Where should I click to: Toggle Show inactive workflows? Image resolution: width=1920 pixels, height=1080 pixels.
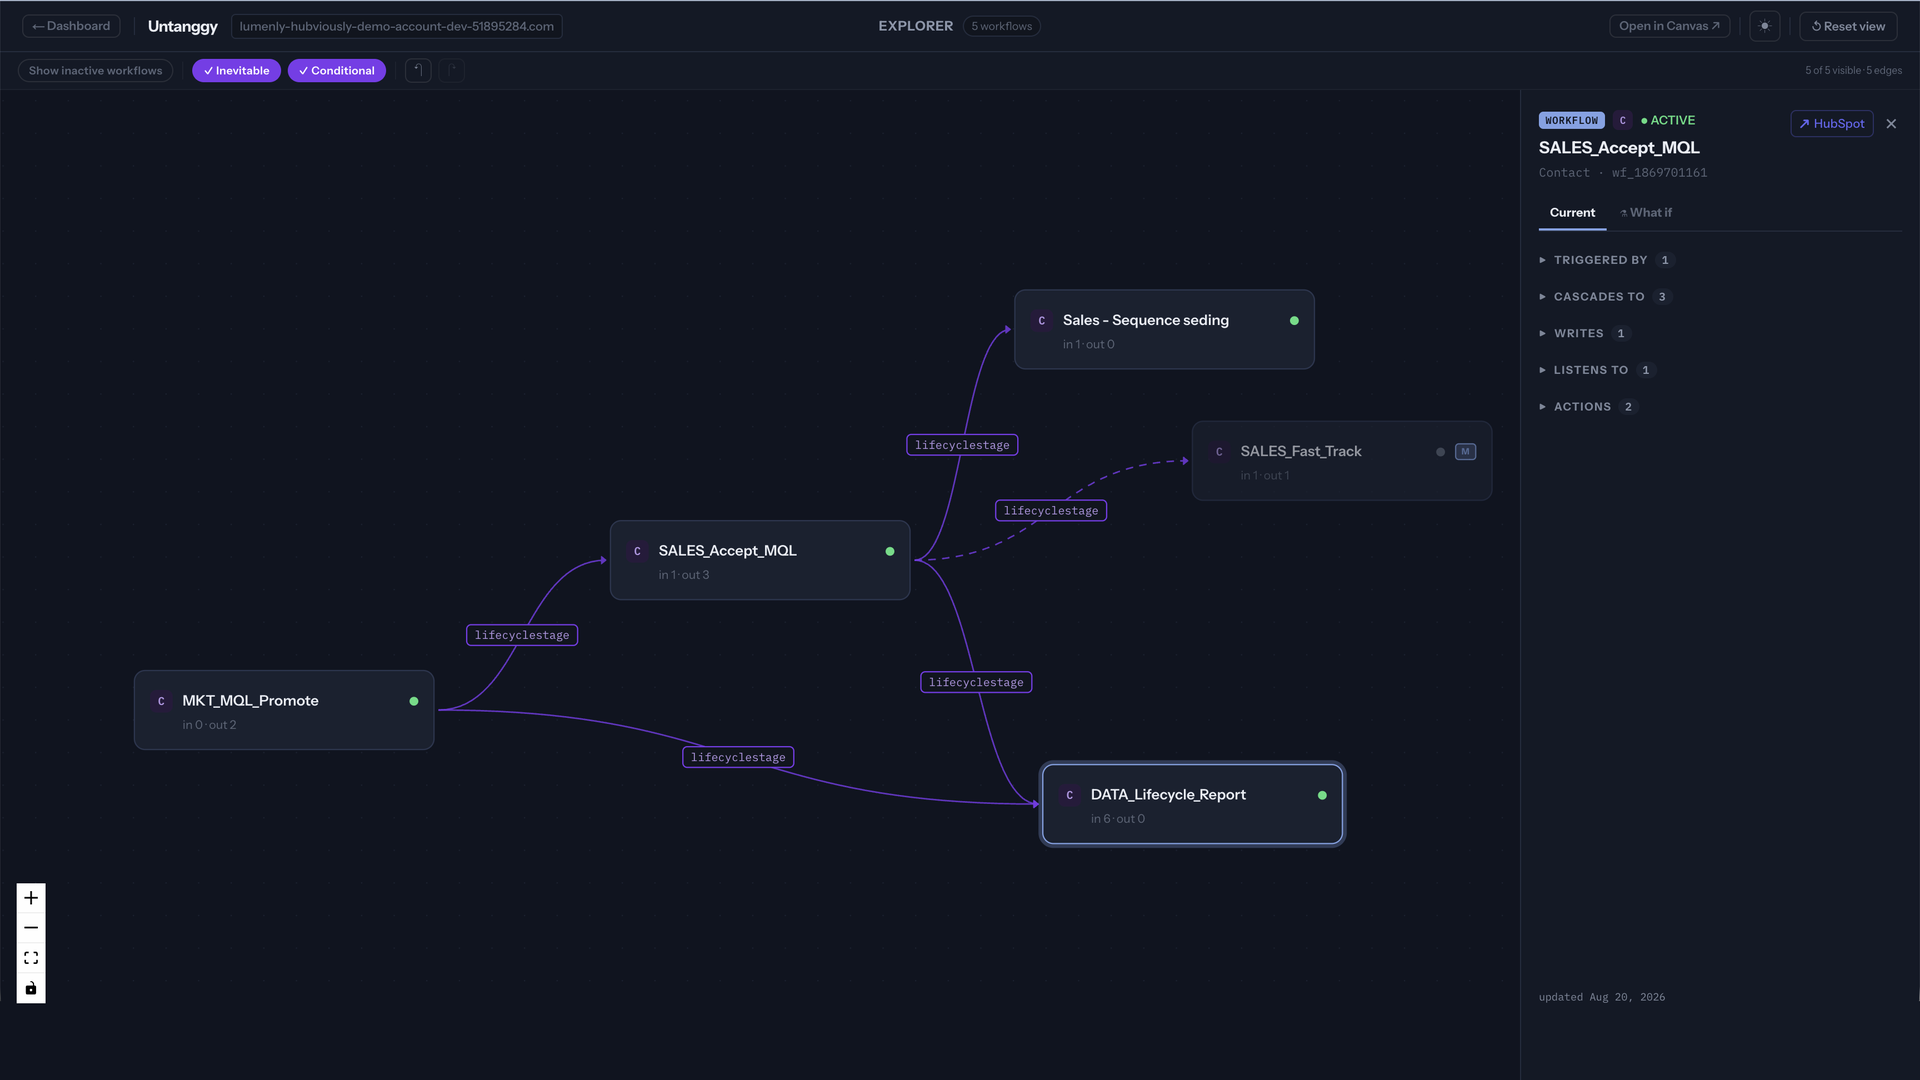pyautogui.click(x=96, y=70)
